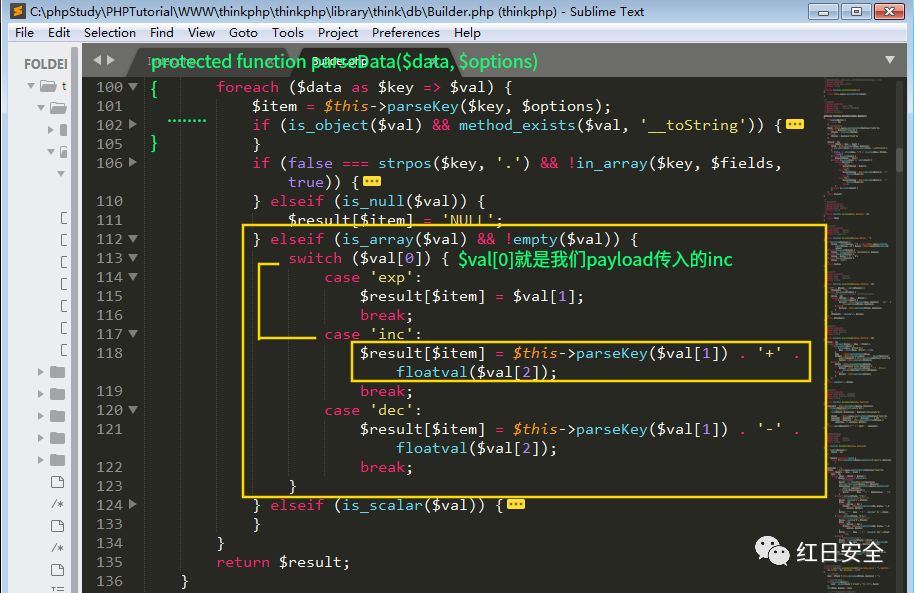
Task: Click line number 118 in gutter
Action: [x=110, y=353]
